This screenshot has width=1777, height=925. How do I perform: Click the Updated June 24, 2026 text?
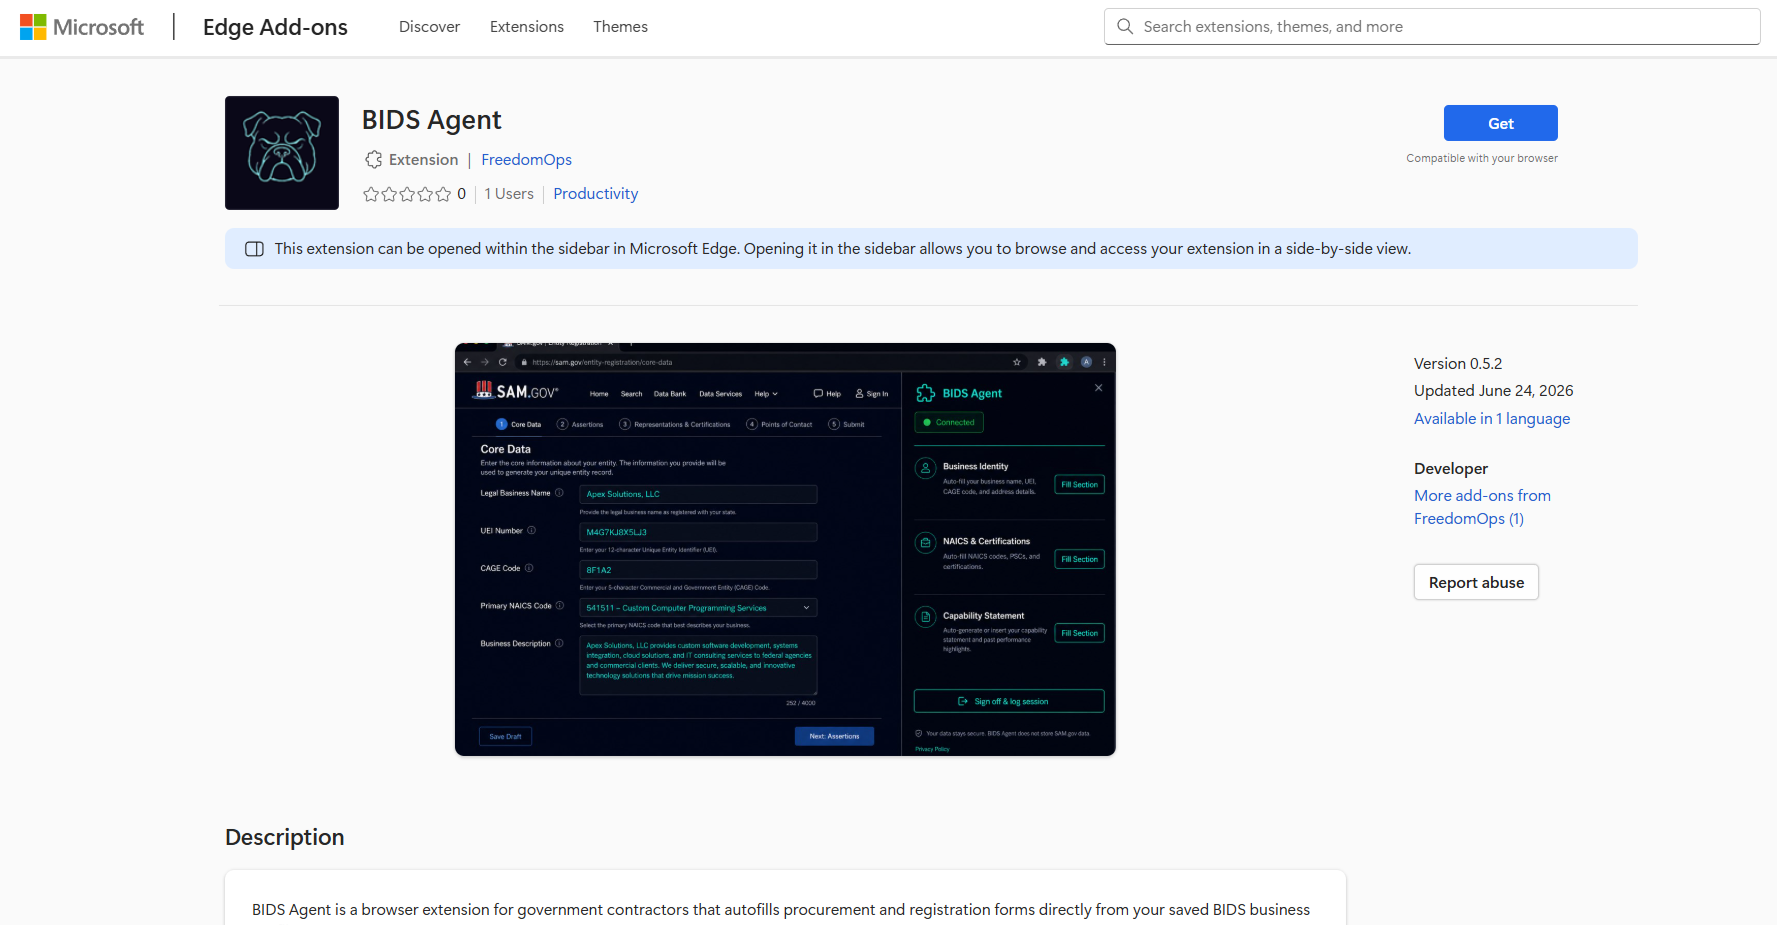click(1493, 391)
